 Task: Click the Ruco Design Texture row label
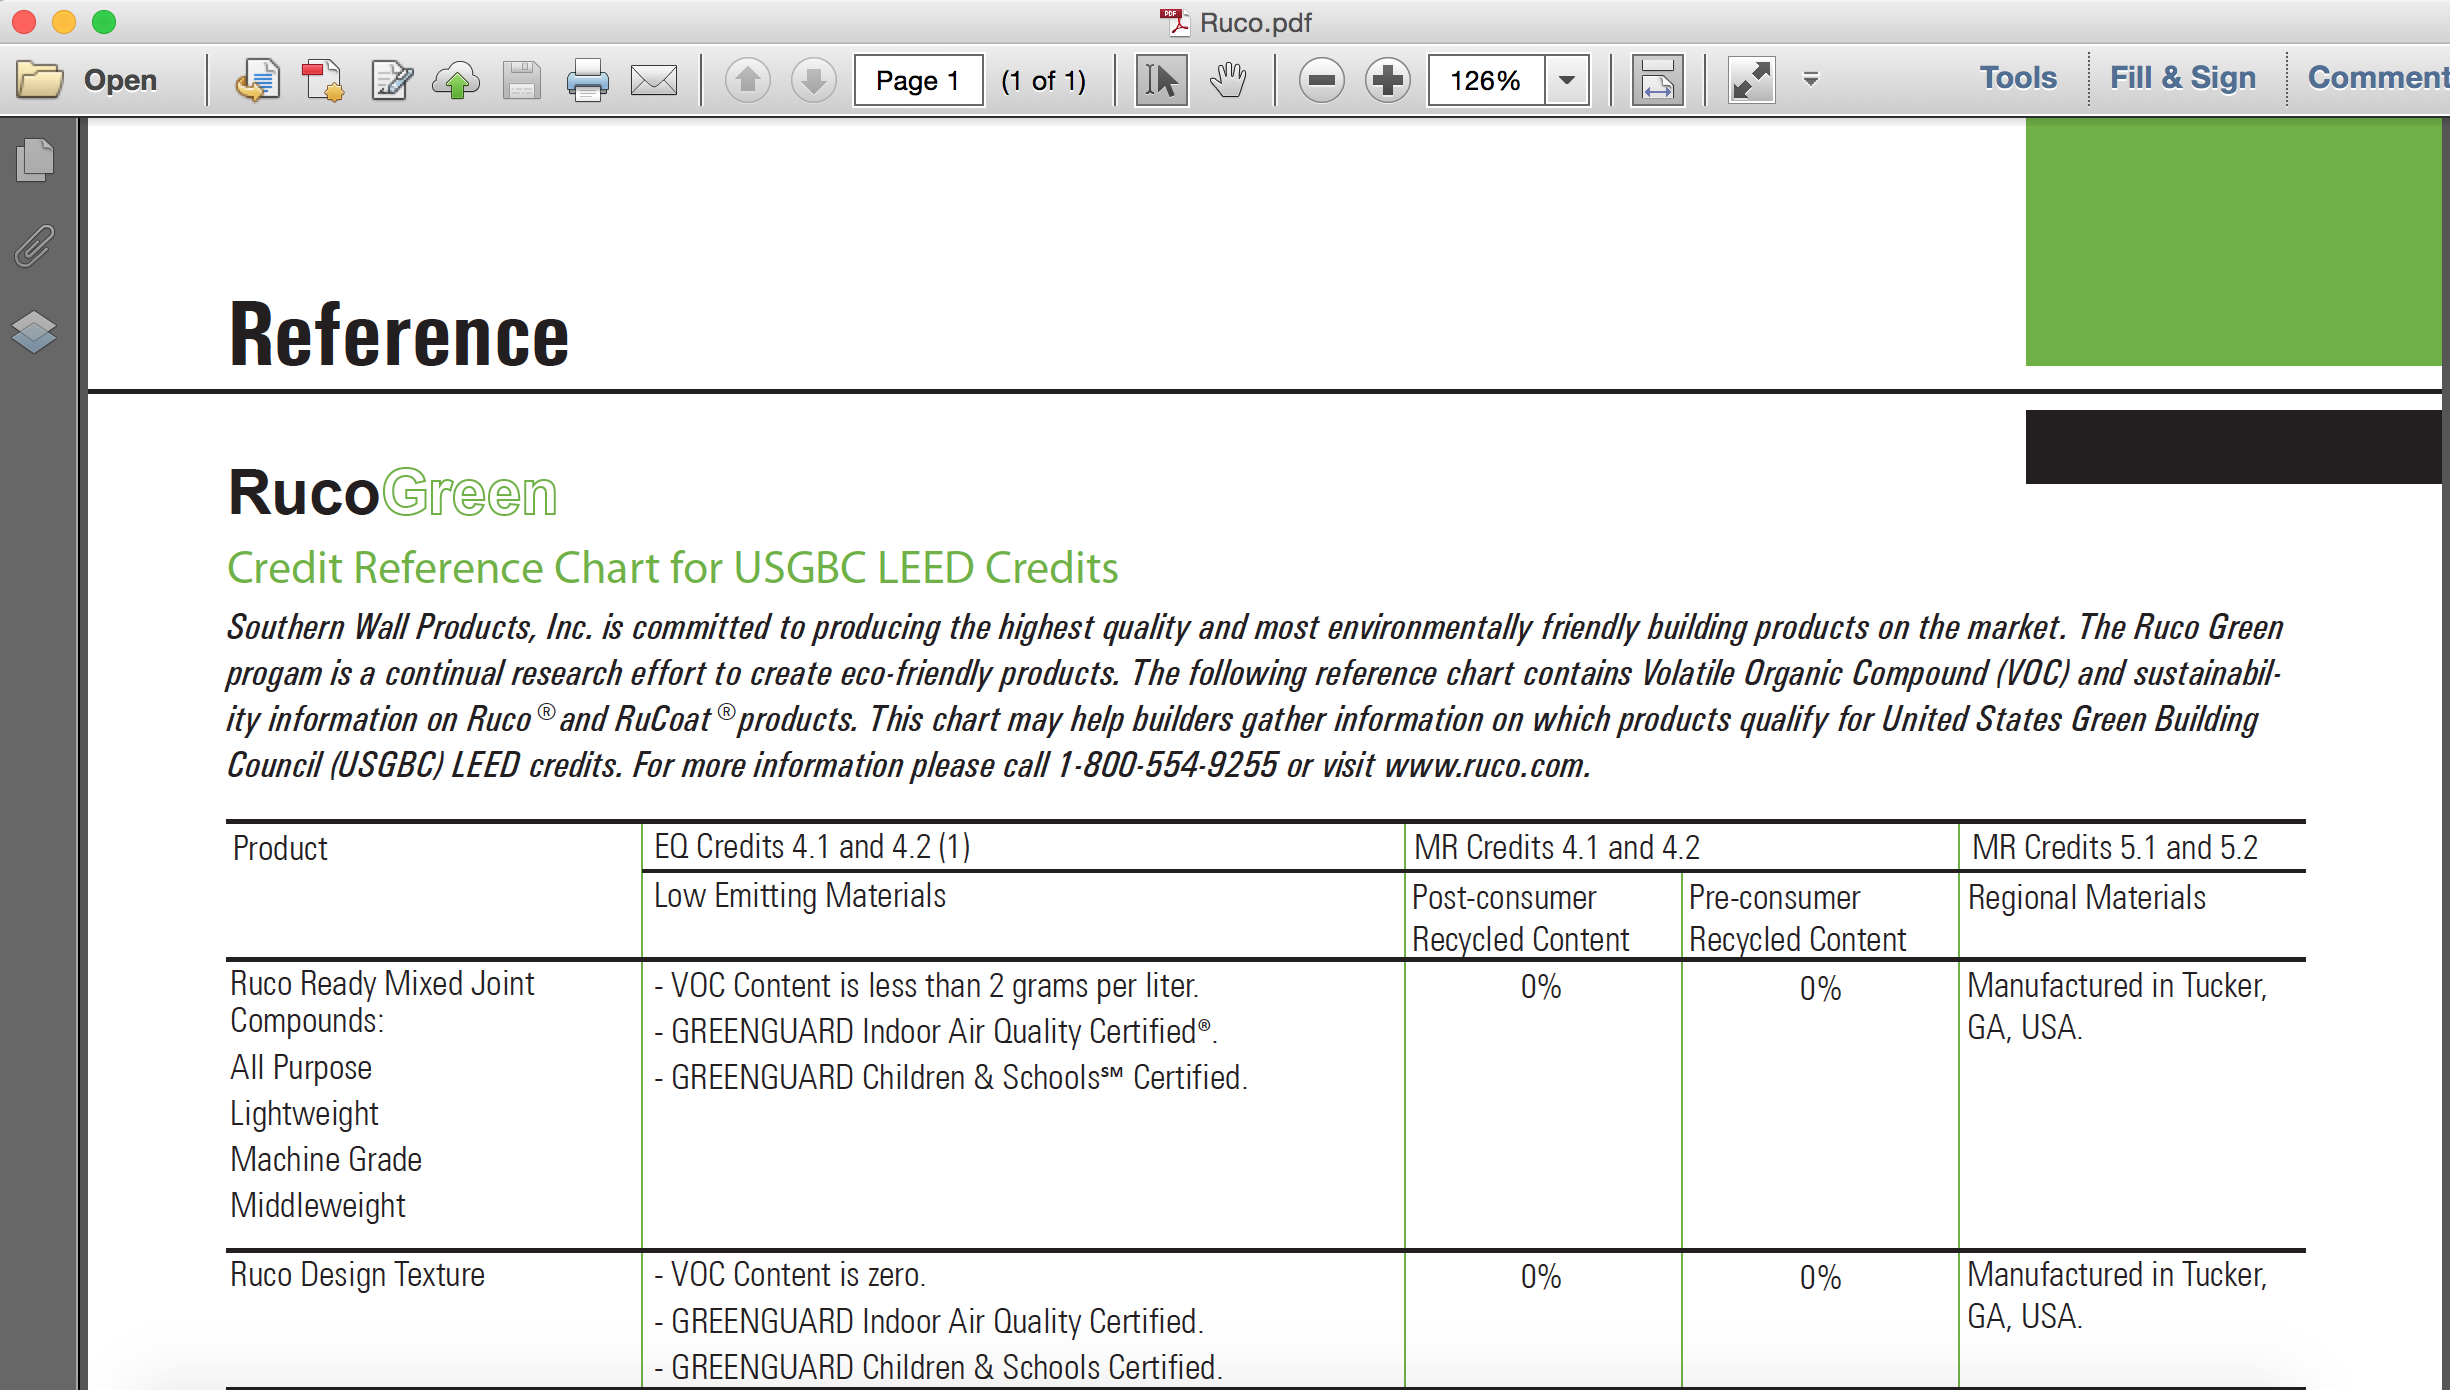point(357,1275)
